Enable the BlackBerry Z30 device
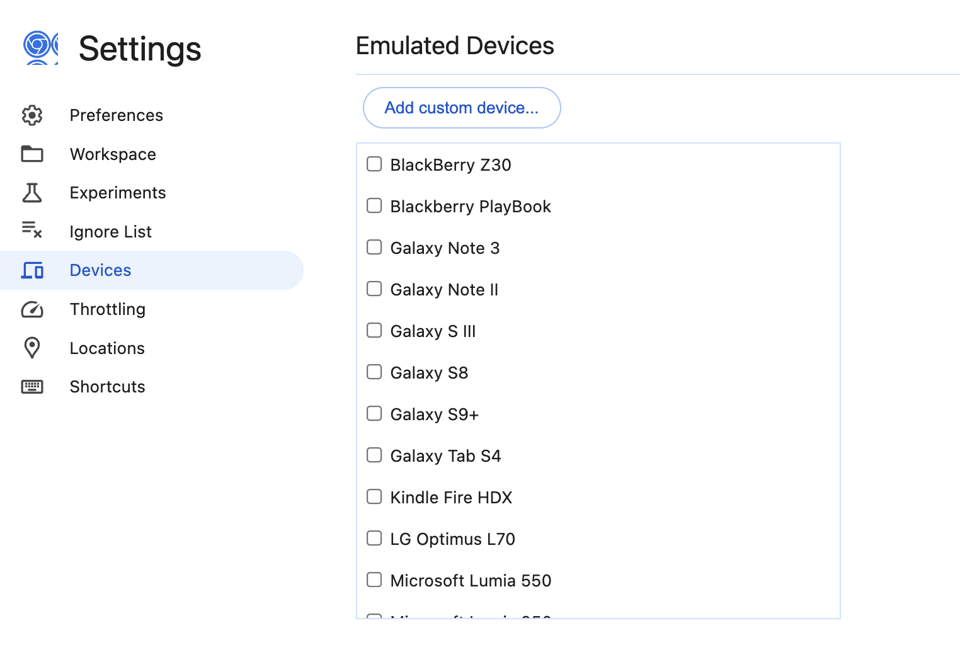Image resolution: width=960 pixels, height=645 pixels. pos(374,164)
